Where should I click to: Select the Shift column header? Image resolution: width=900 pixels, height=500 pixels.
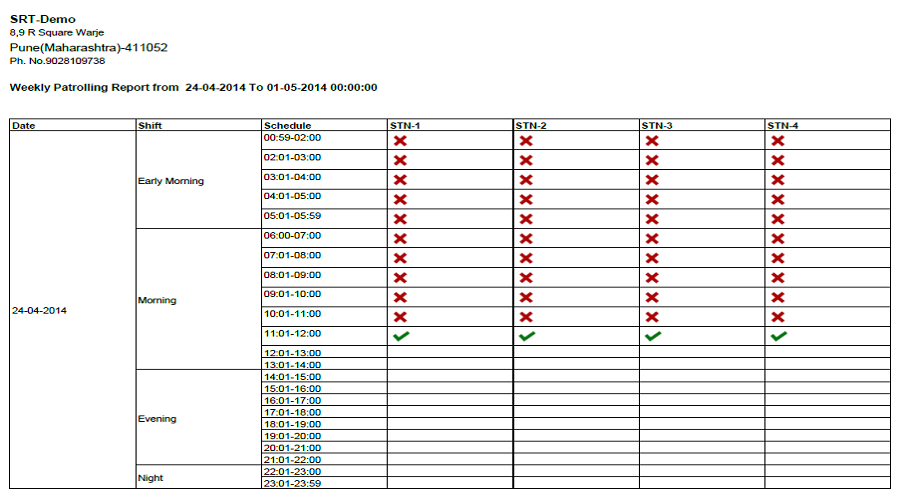[150, 126]
